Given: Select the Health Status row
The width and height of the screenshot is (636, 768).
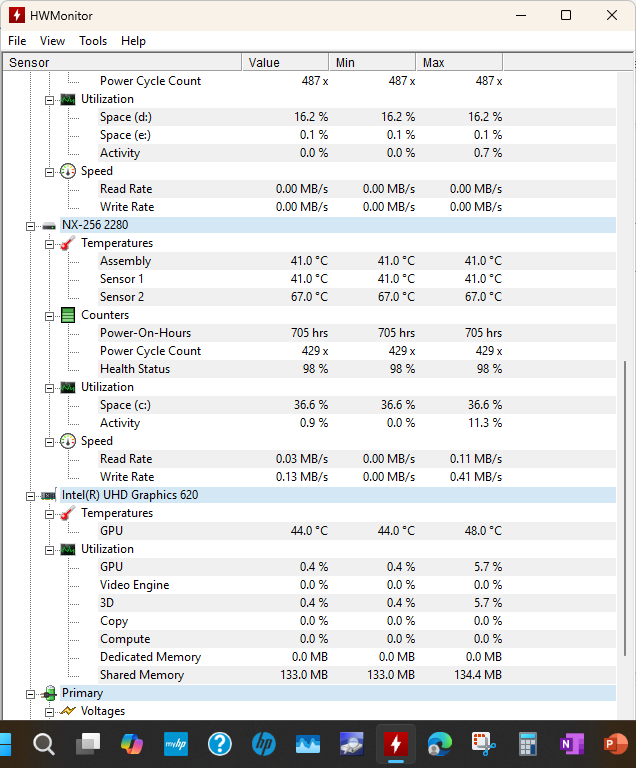Looking at the screenshot, I should (309, 369).
